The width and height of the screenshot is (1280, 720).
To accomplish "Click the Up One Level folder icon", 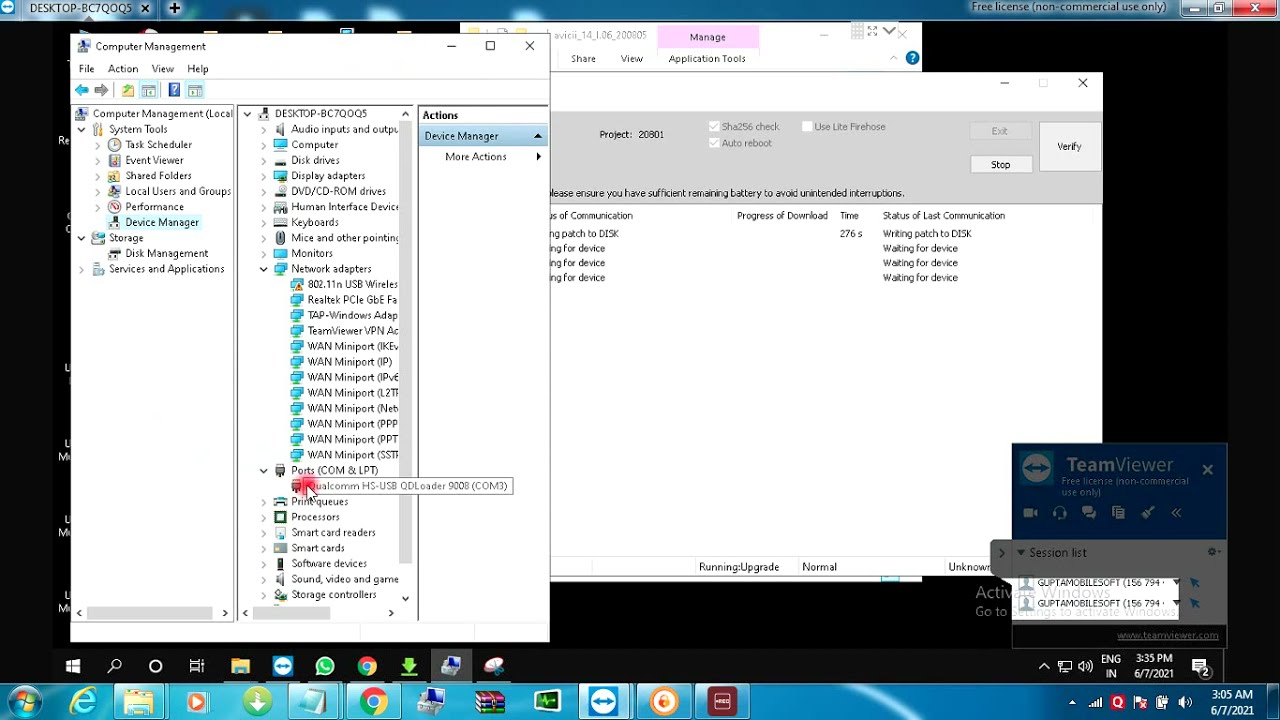I will click(x=128, y=90).
